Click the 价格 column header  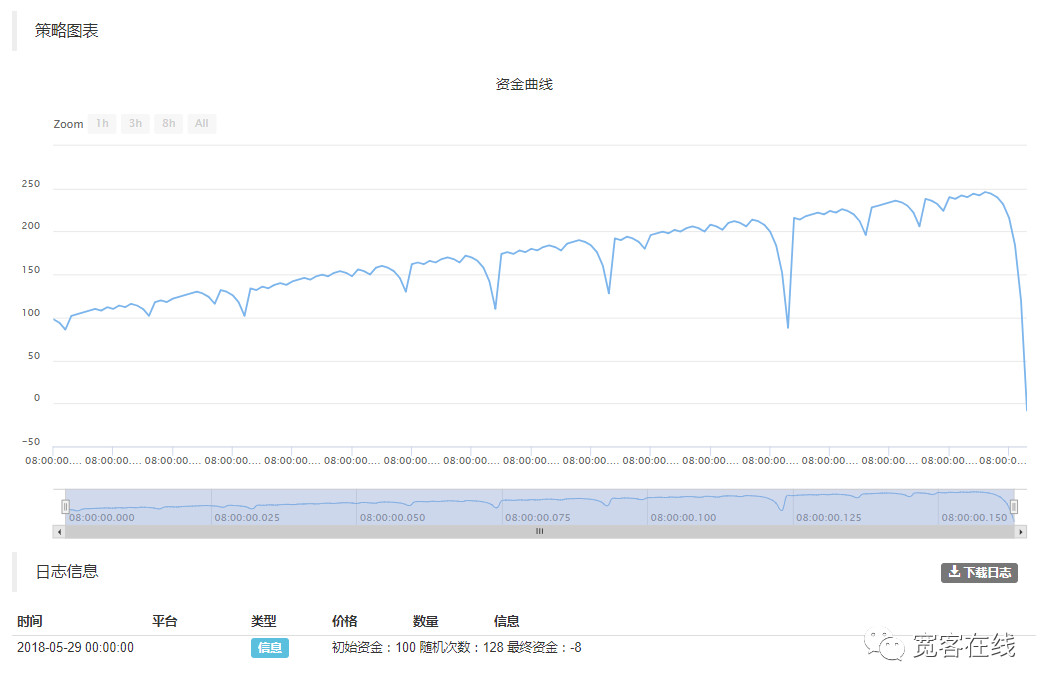[345, 621]
